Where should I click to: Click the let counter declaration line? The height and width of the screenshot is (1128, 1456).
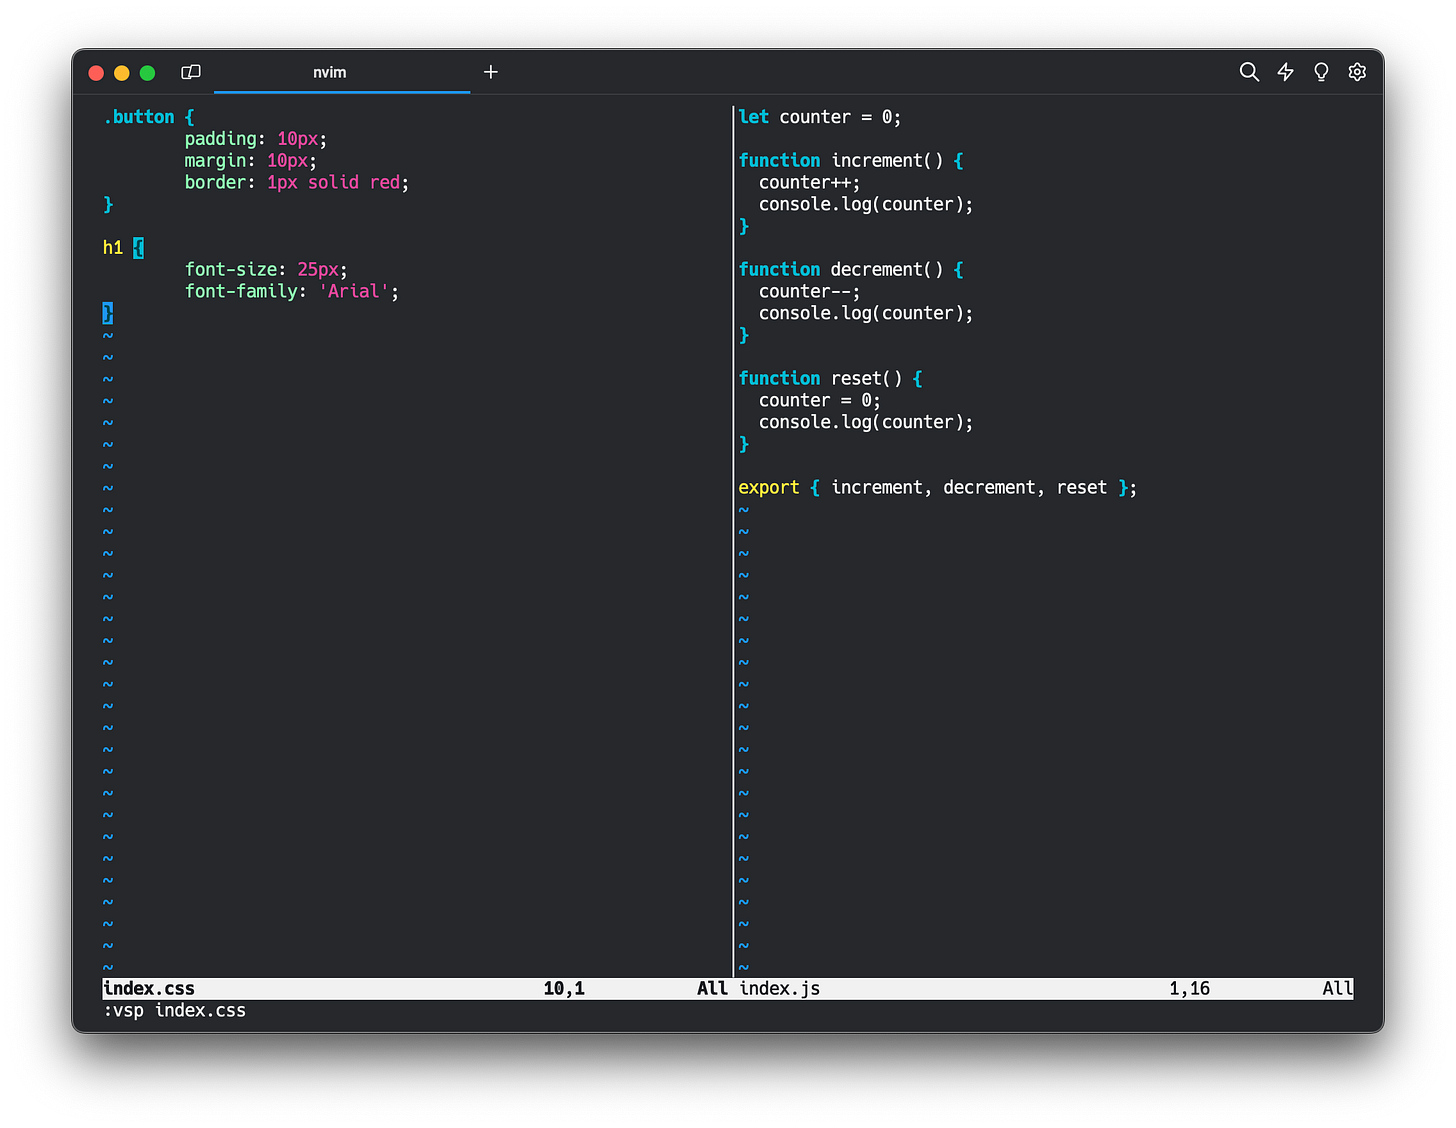[820, 117]
